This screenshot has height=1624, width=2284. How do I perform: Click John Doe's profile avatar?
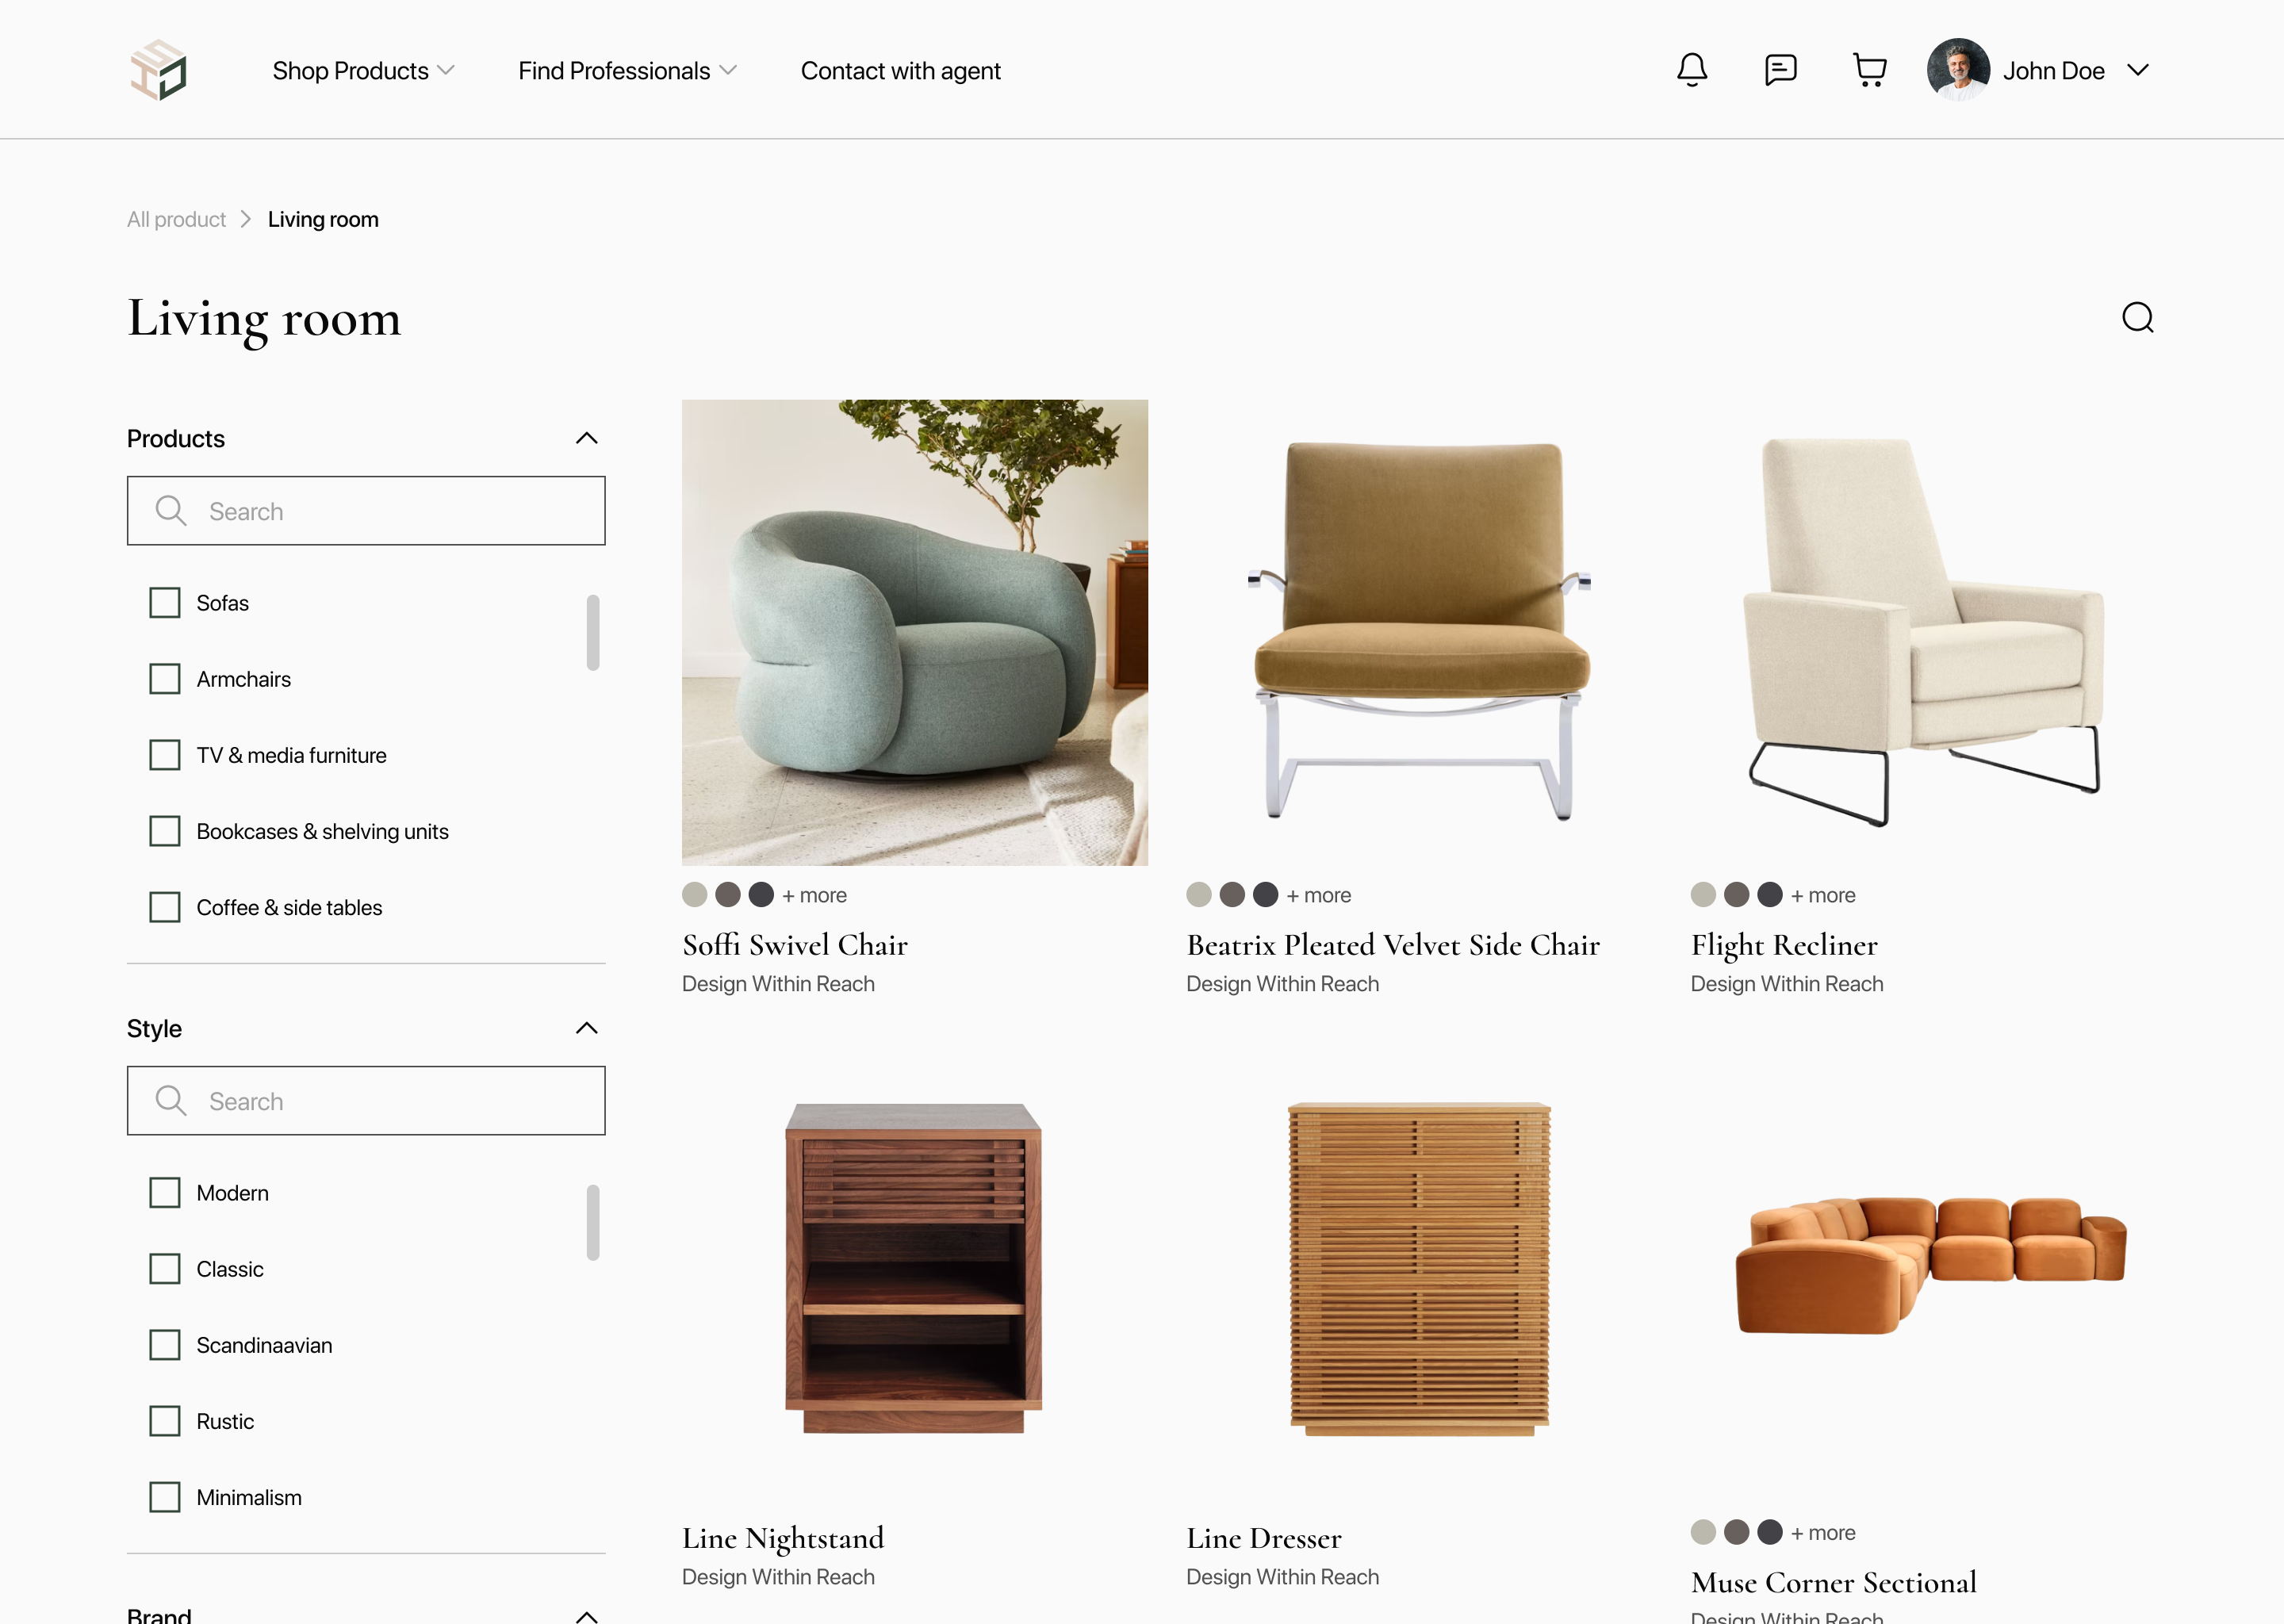tap(1957, 70)
